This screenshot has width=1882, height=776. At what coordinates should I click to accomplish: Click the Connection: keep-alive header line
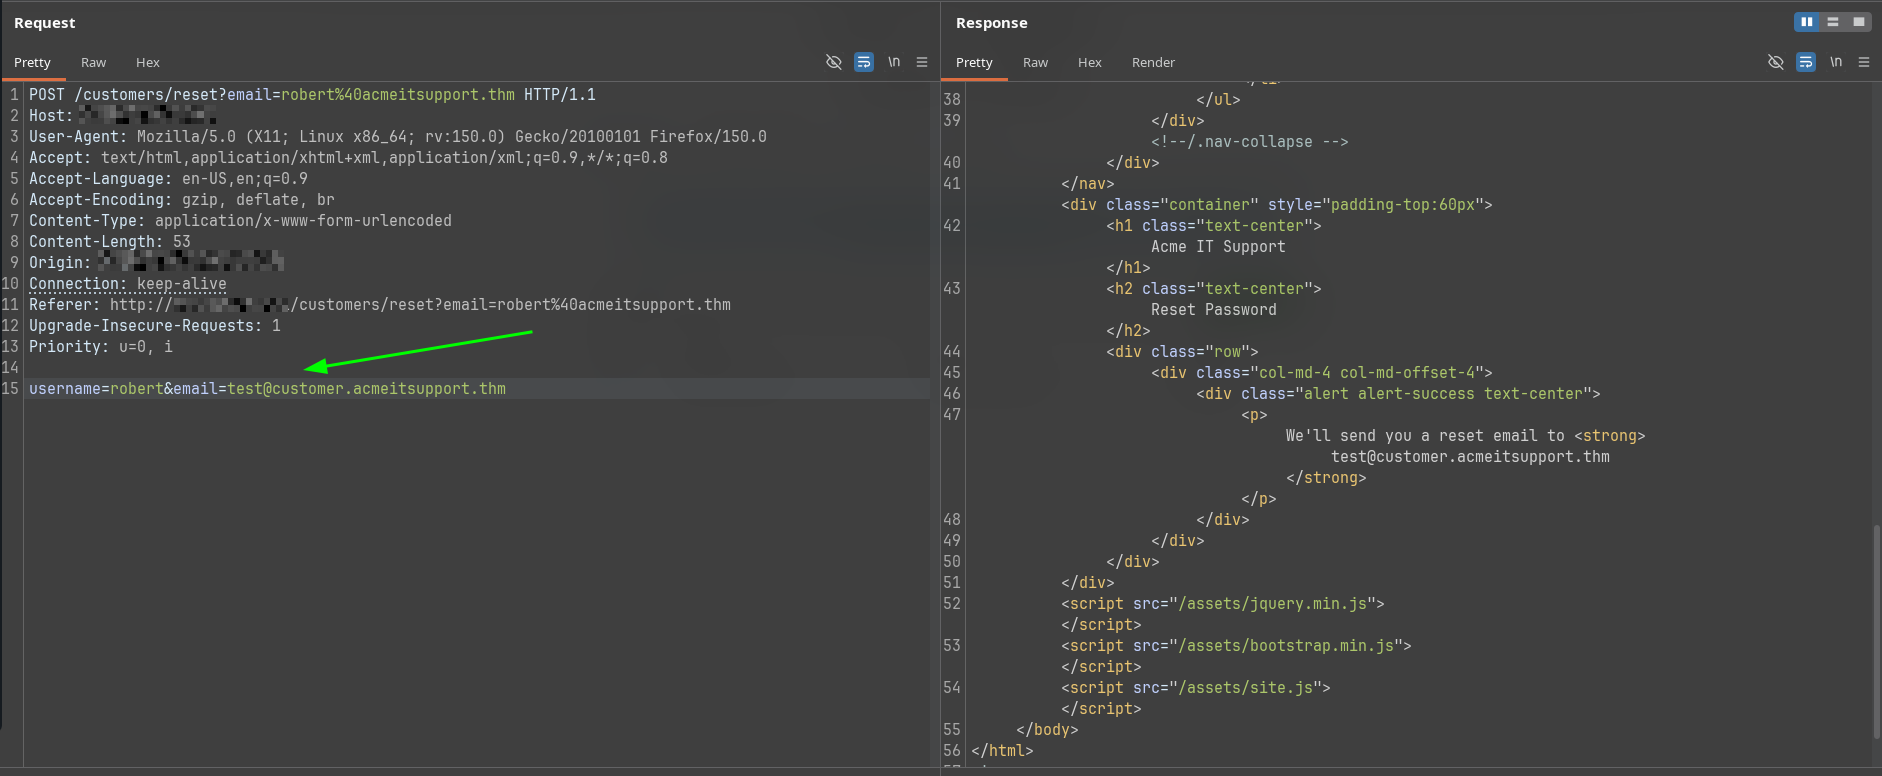128,284
